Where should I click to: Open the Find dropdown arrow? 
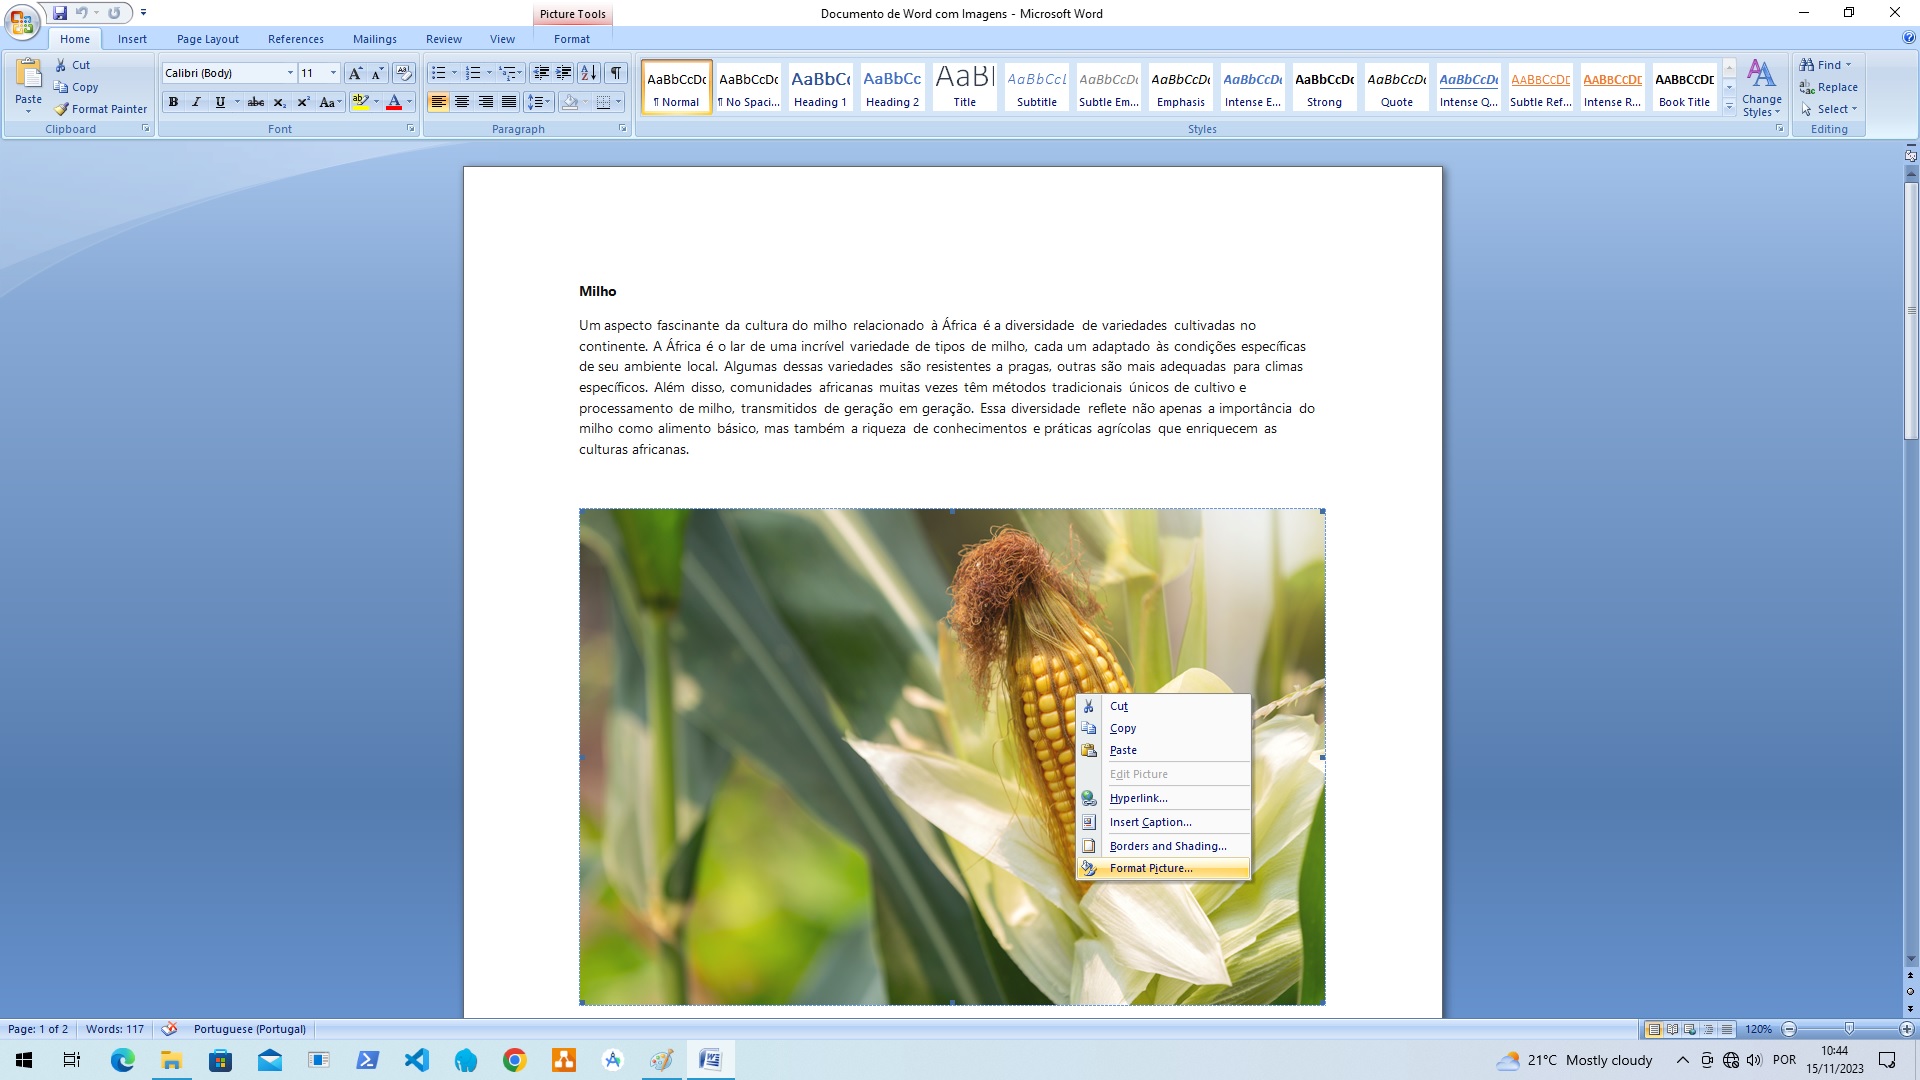[1848, 65]
